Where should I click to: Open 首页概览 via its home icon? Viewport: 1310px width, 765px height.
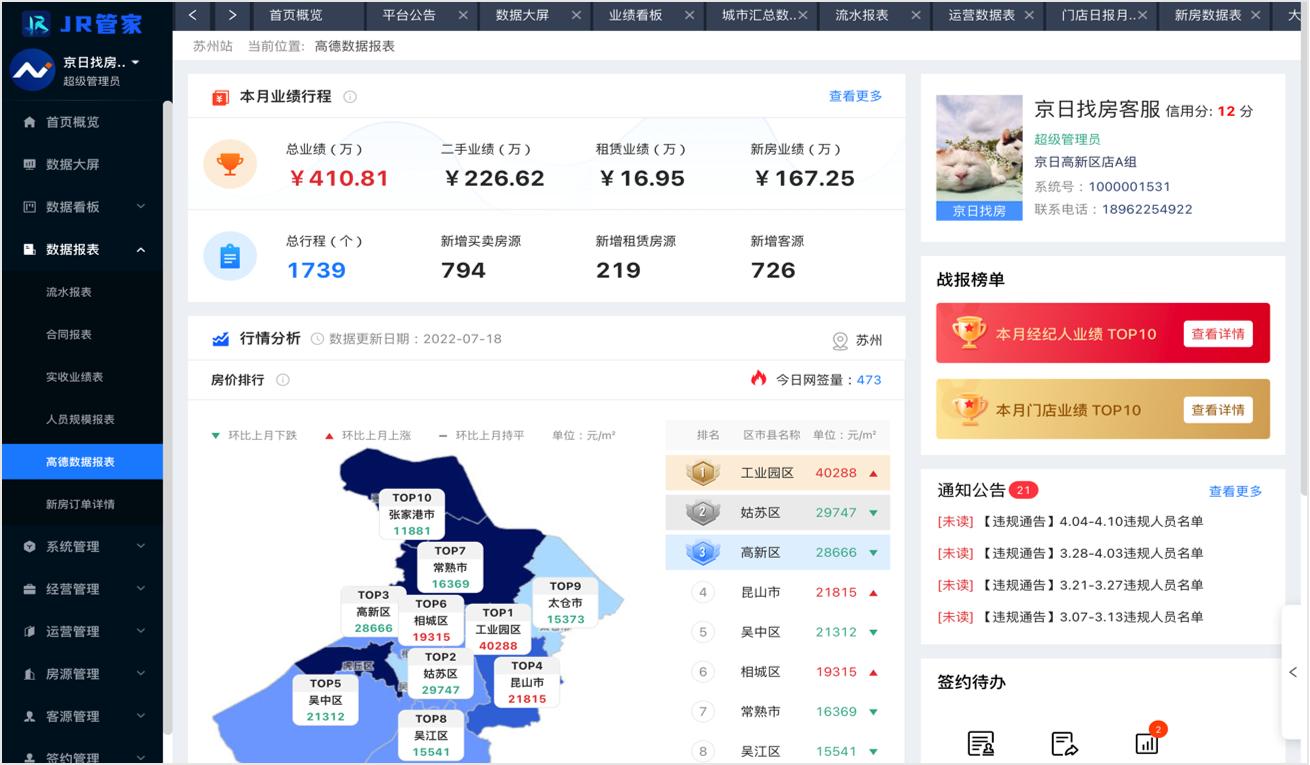28,122
